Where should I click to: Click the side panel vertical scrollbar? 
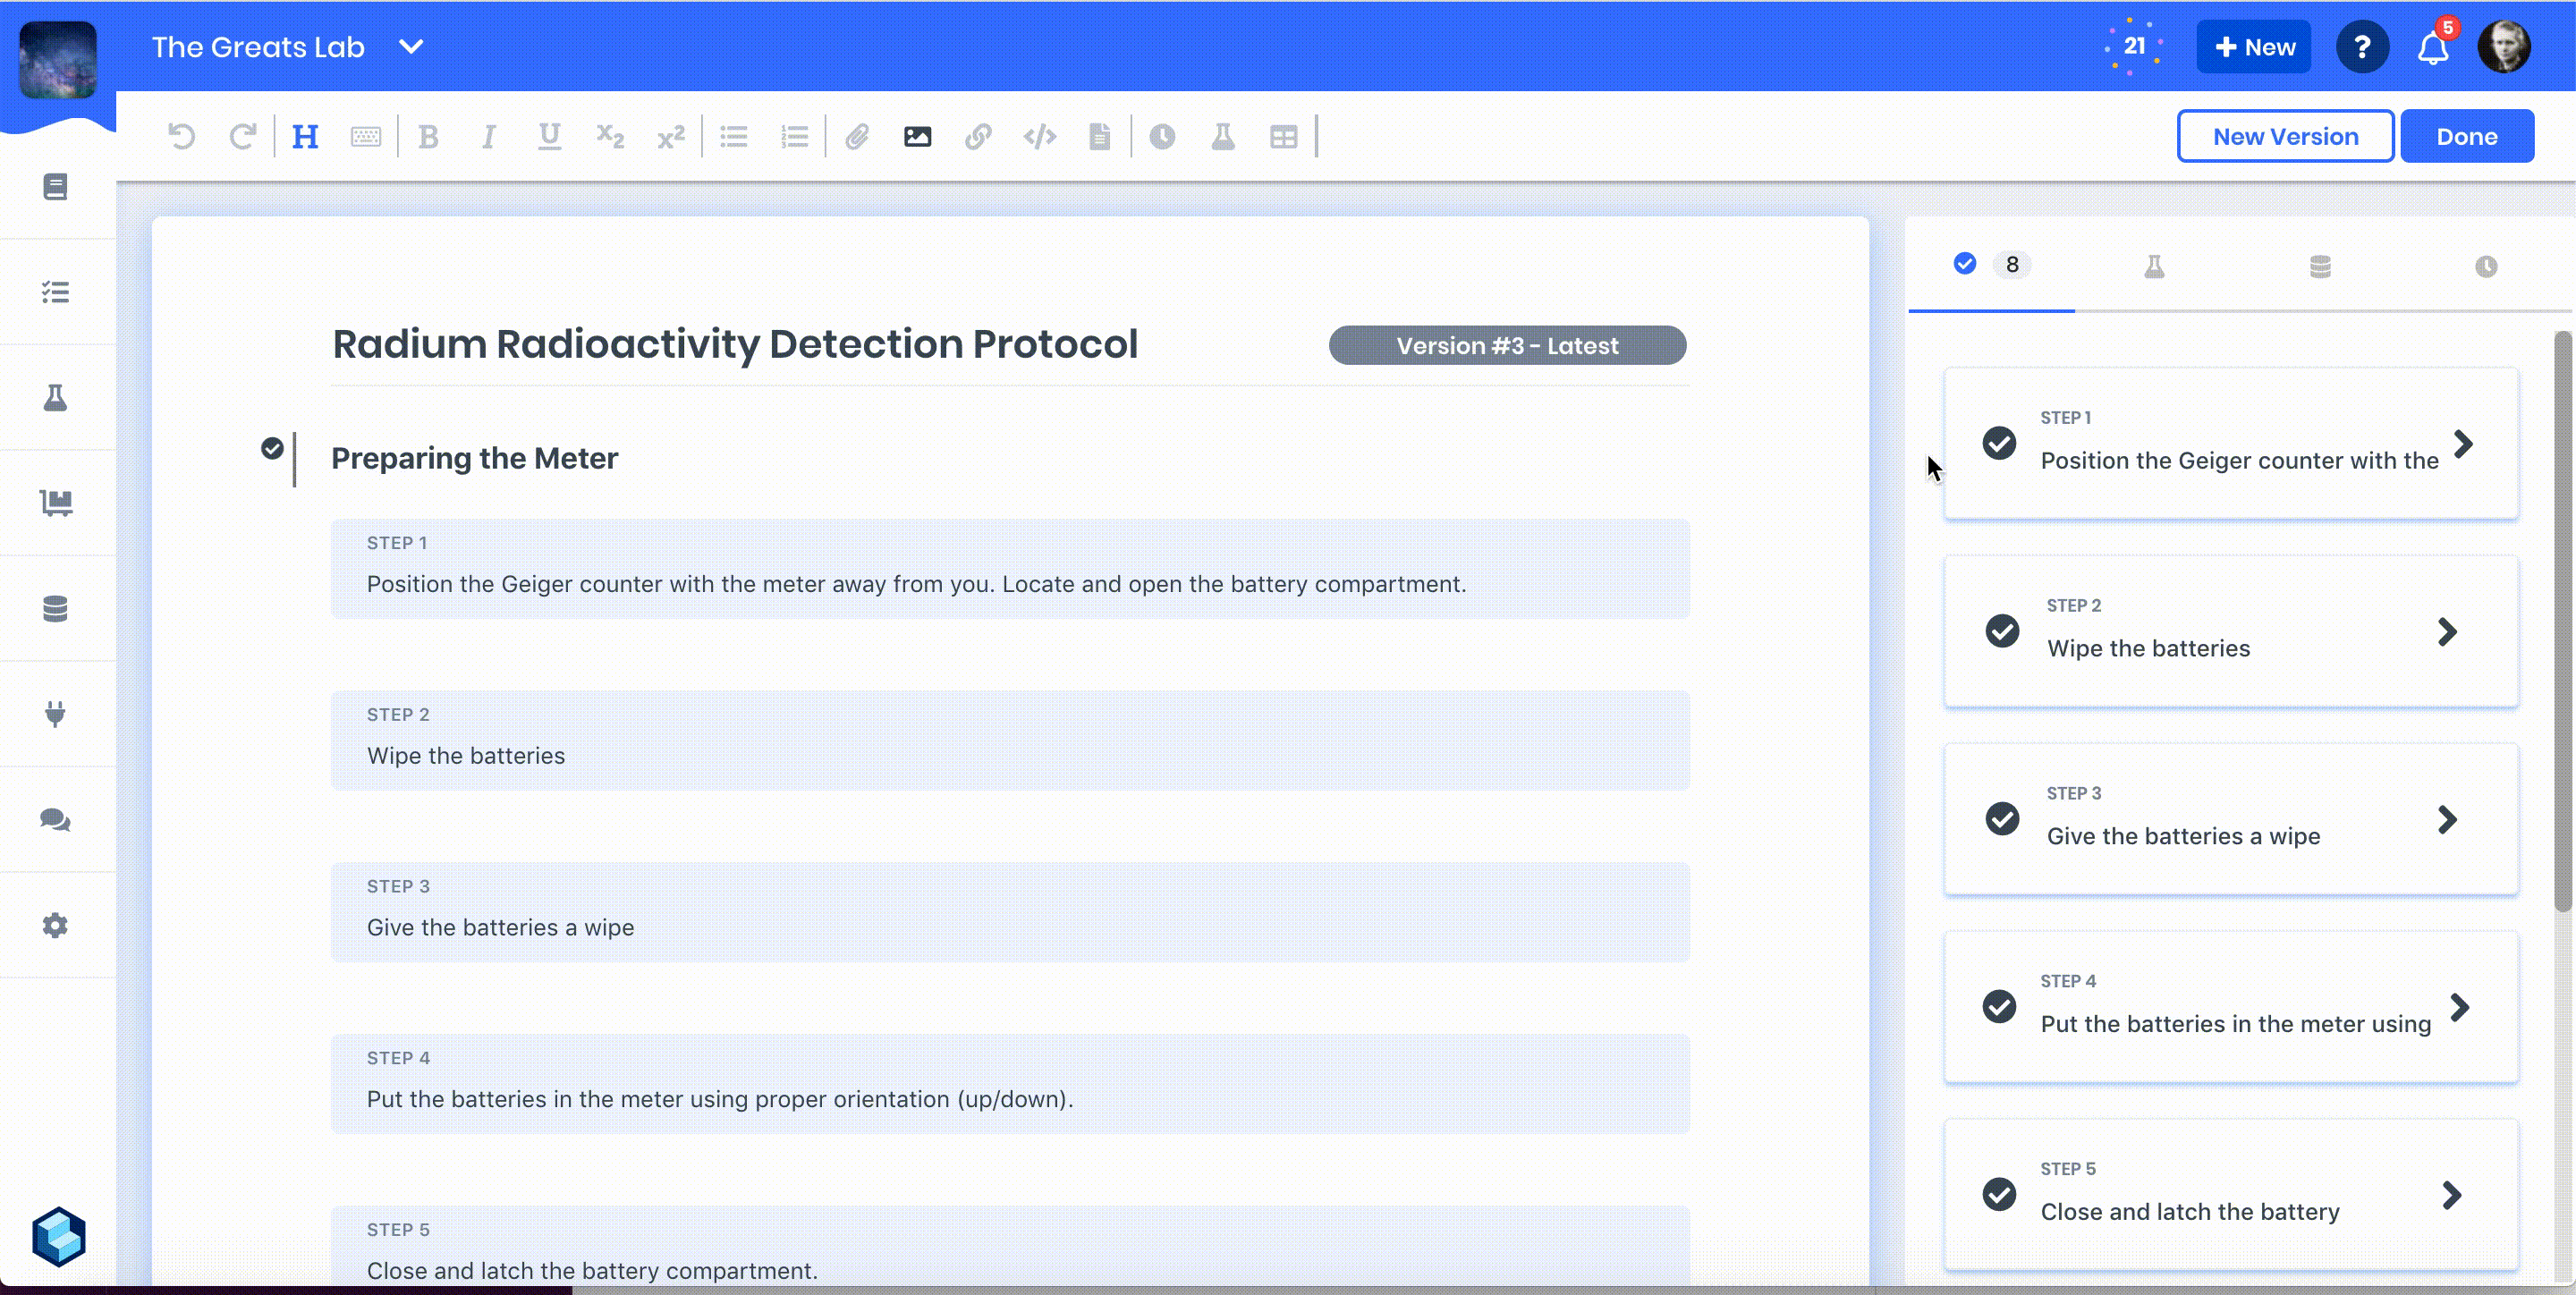(2561, 620)
